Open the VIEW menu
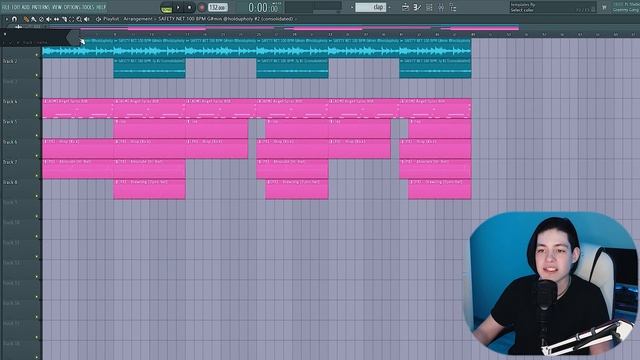640x360 pixels. pos(56,7)
